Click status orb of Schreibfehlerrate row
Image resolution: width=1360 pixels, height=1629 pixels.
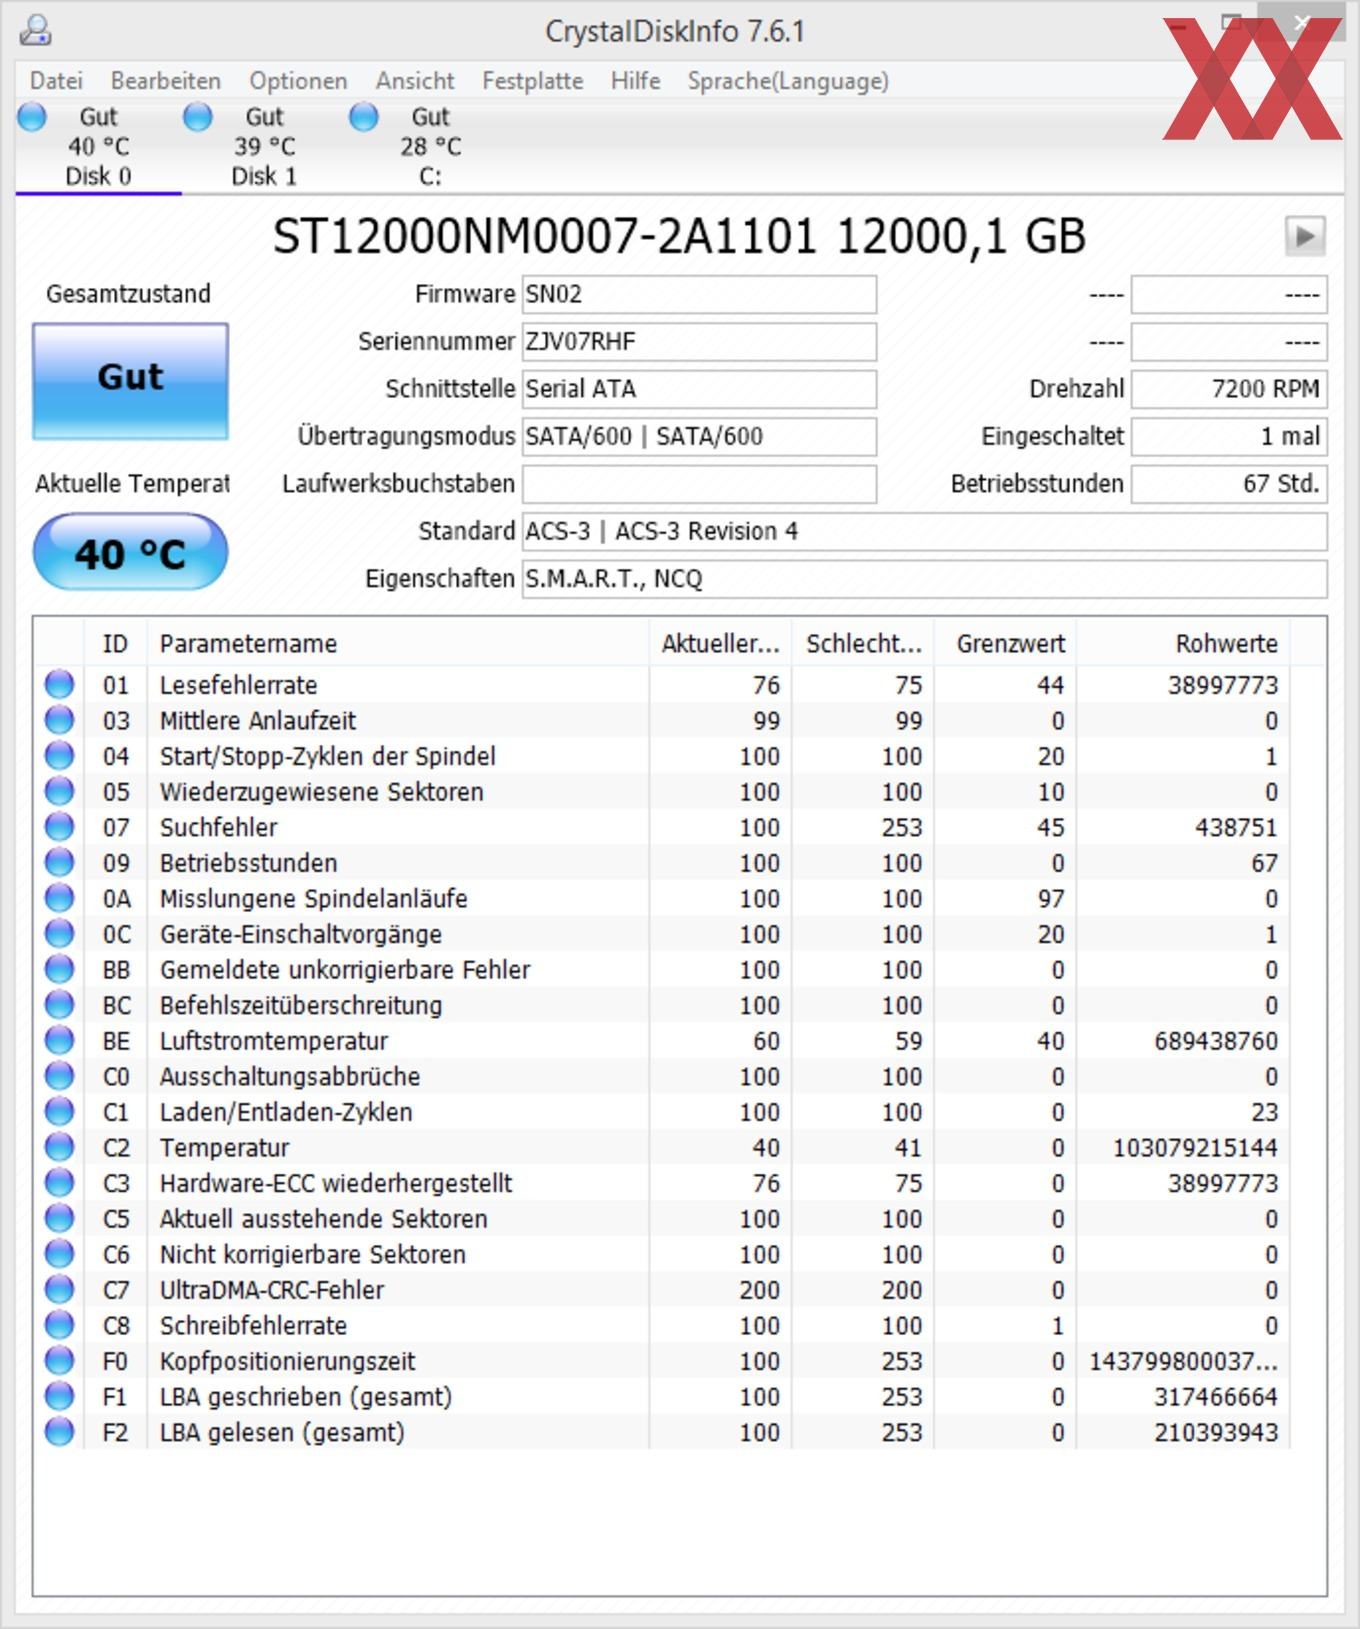click(x=60, y=1326)
